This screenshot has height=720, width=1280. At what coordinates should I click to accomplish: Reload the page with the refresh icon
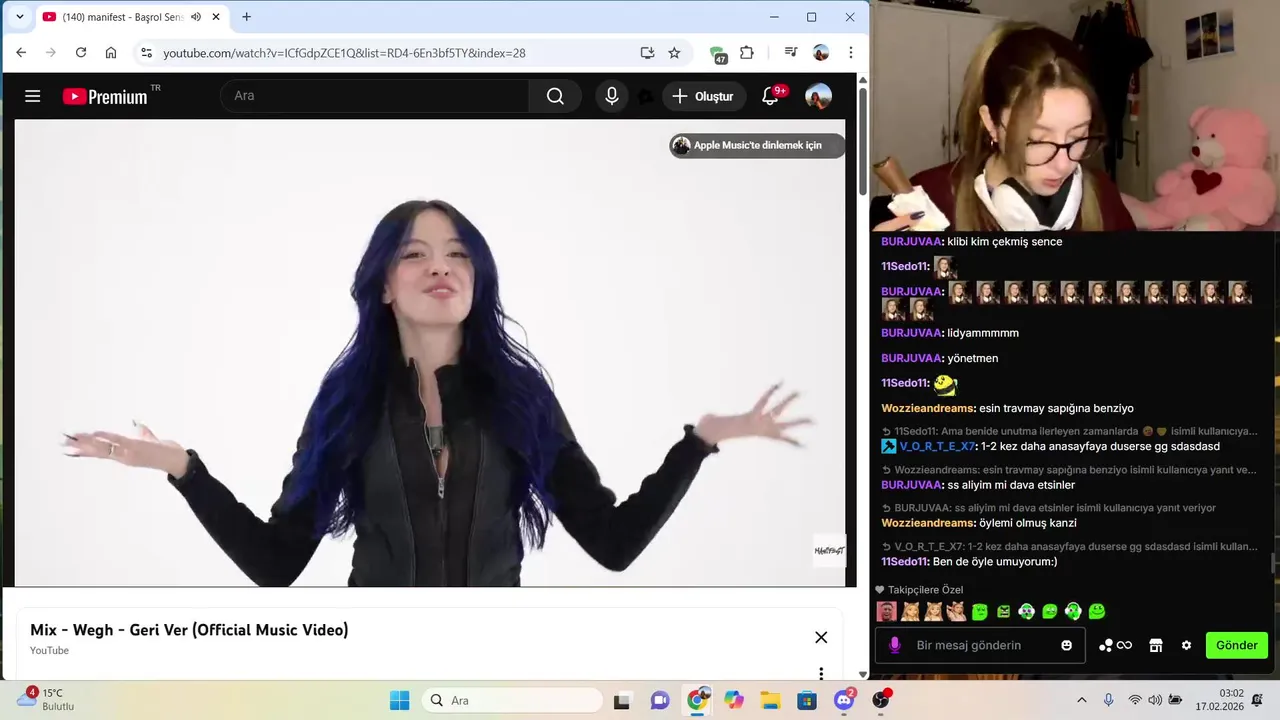click(81, 53)
